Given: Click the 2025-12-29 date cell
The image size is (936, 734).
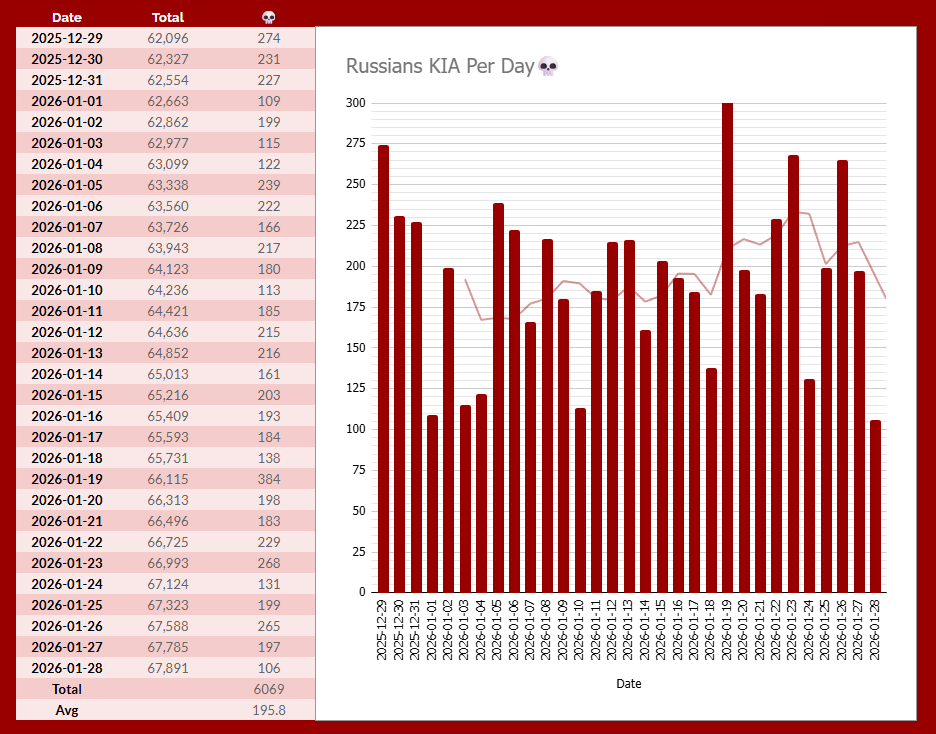Looking at the screenshot, I should coord(67,38).
